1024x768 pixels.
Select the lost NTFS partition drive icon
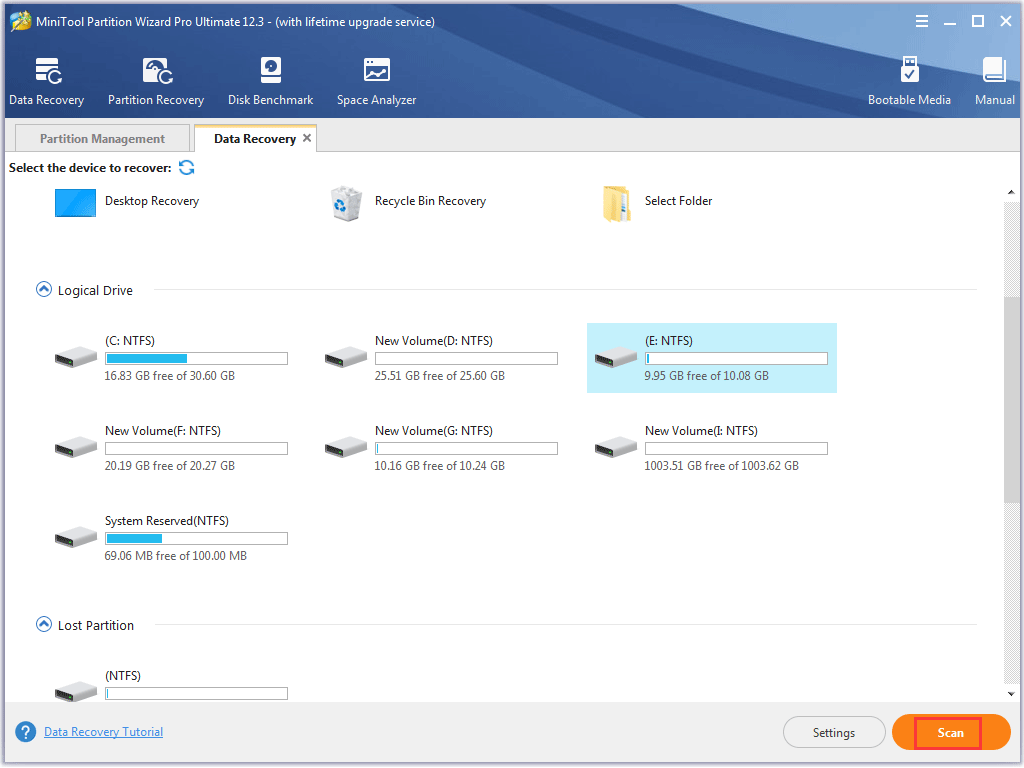pos(76,691)
